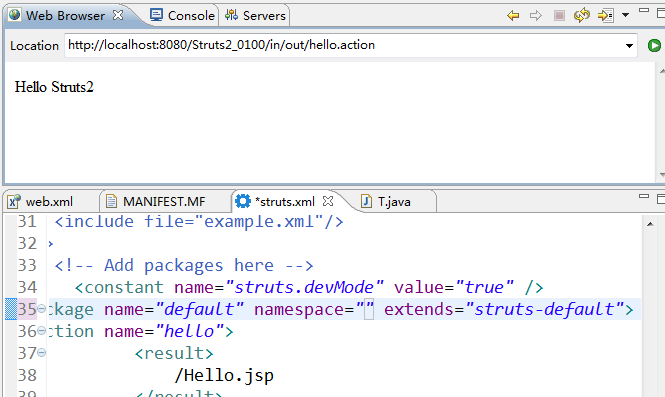Click the "true" value on line 34
665x397 pixels.
[484, 288]
